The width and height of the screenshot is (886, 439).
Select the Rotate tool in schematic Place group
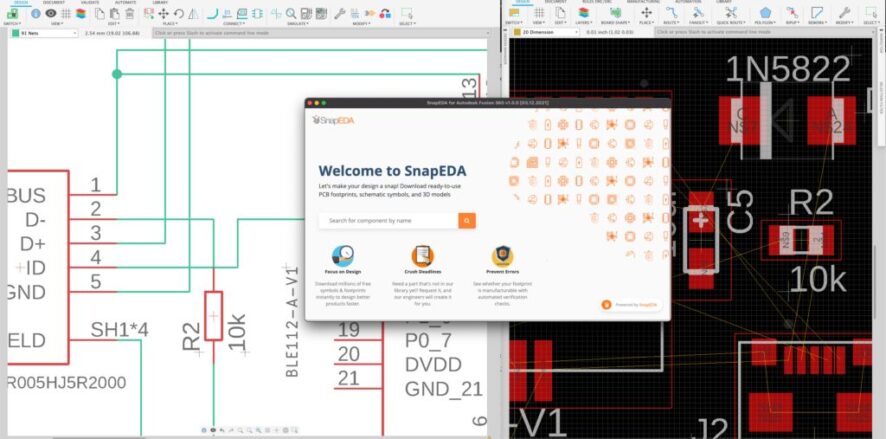tap(179, 13)
